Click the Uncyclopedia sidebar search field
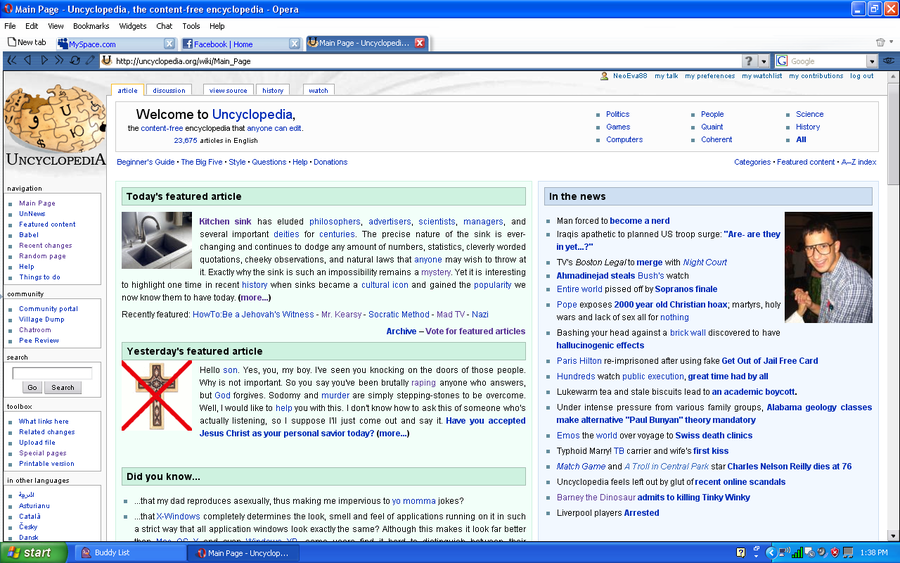 [52, 373]
